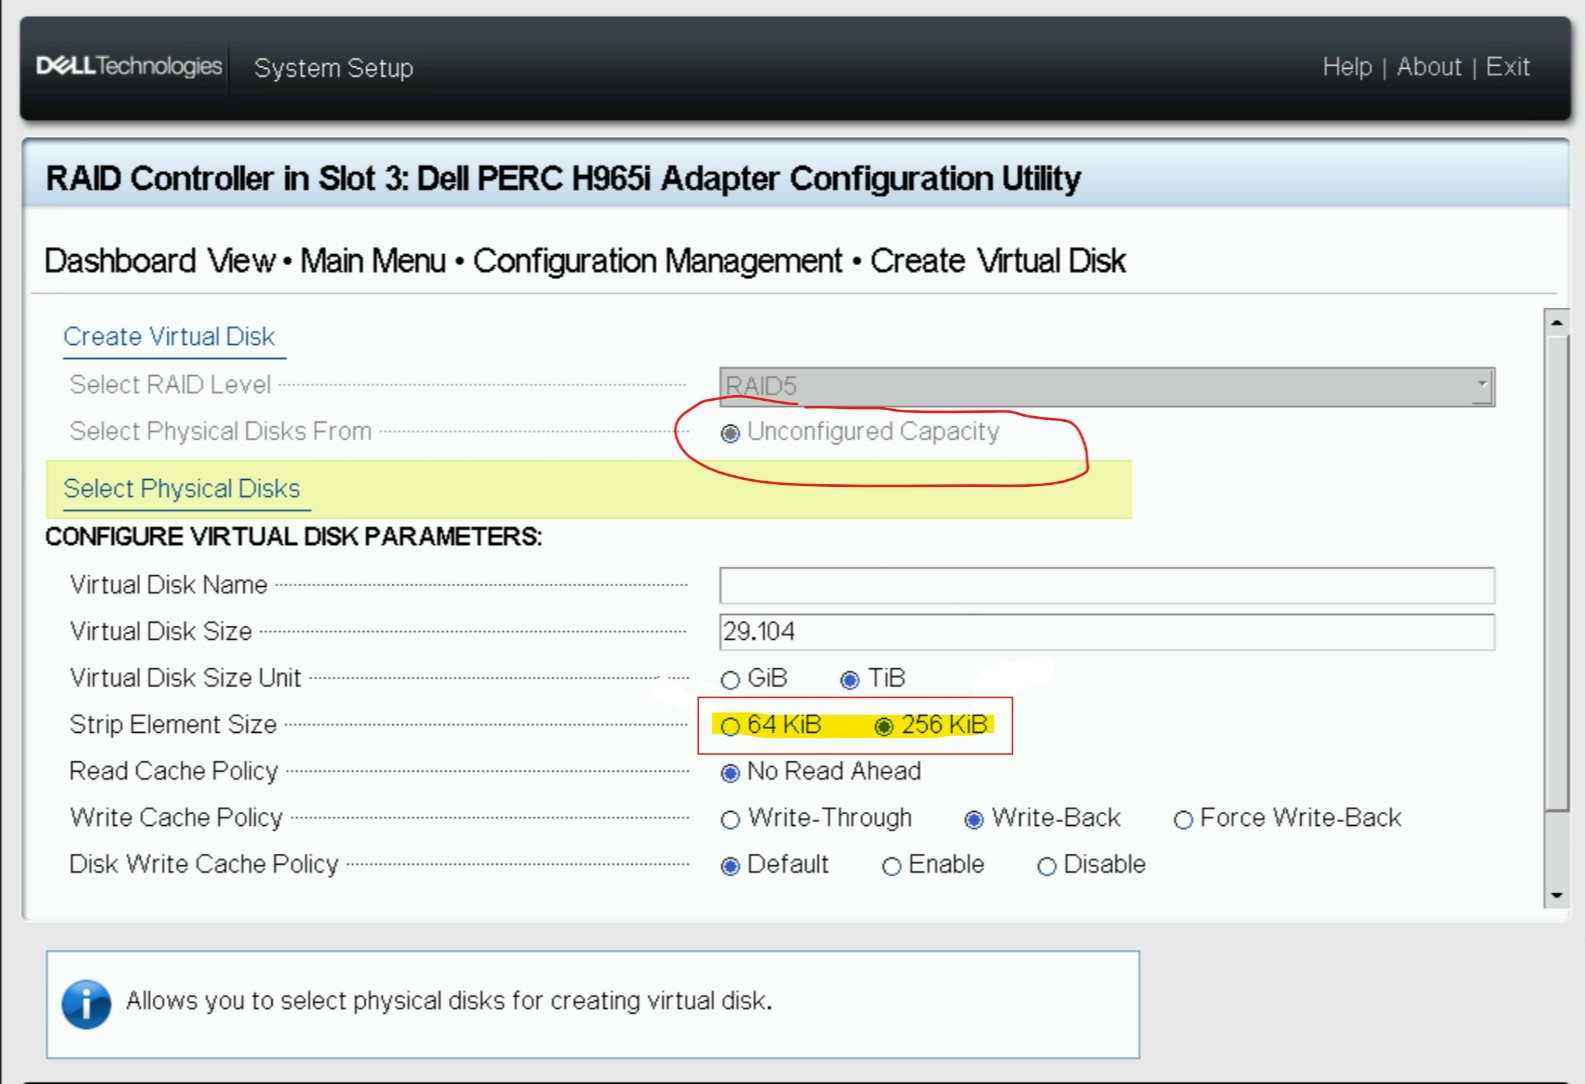Set write cache to Write-Back
This screenshot has height=1084, width=1585.
(x=974, y=820)
